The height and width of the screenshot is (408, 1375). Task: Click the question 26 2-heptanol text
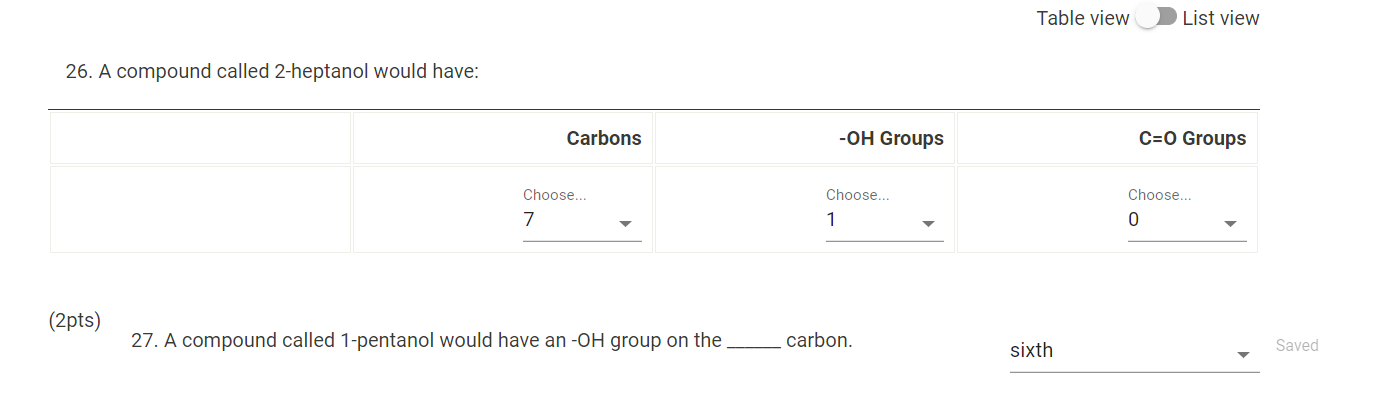click(272, 73)
